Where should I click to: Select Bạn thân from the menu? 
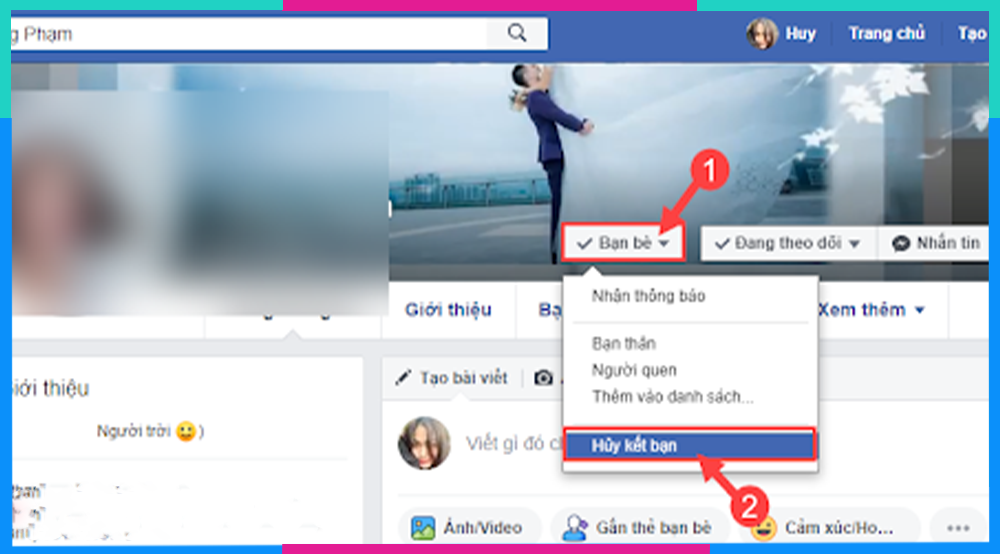pyautogui.click(x=624, y=344)
